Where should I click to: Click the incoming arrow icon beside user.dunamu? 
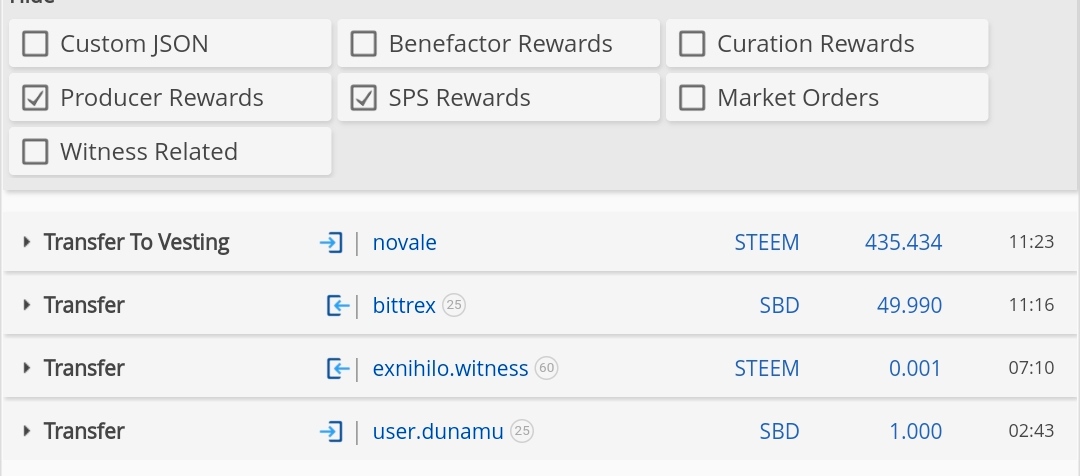coord(330,432)
